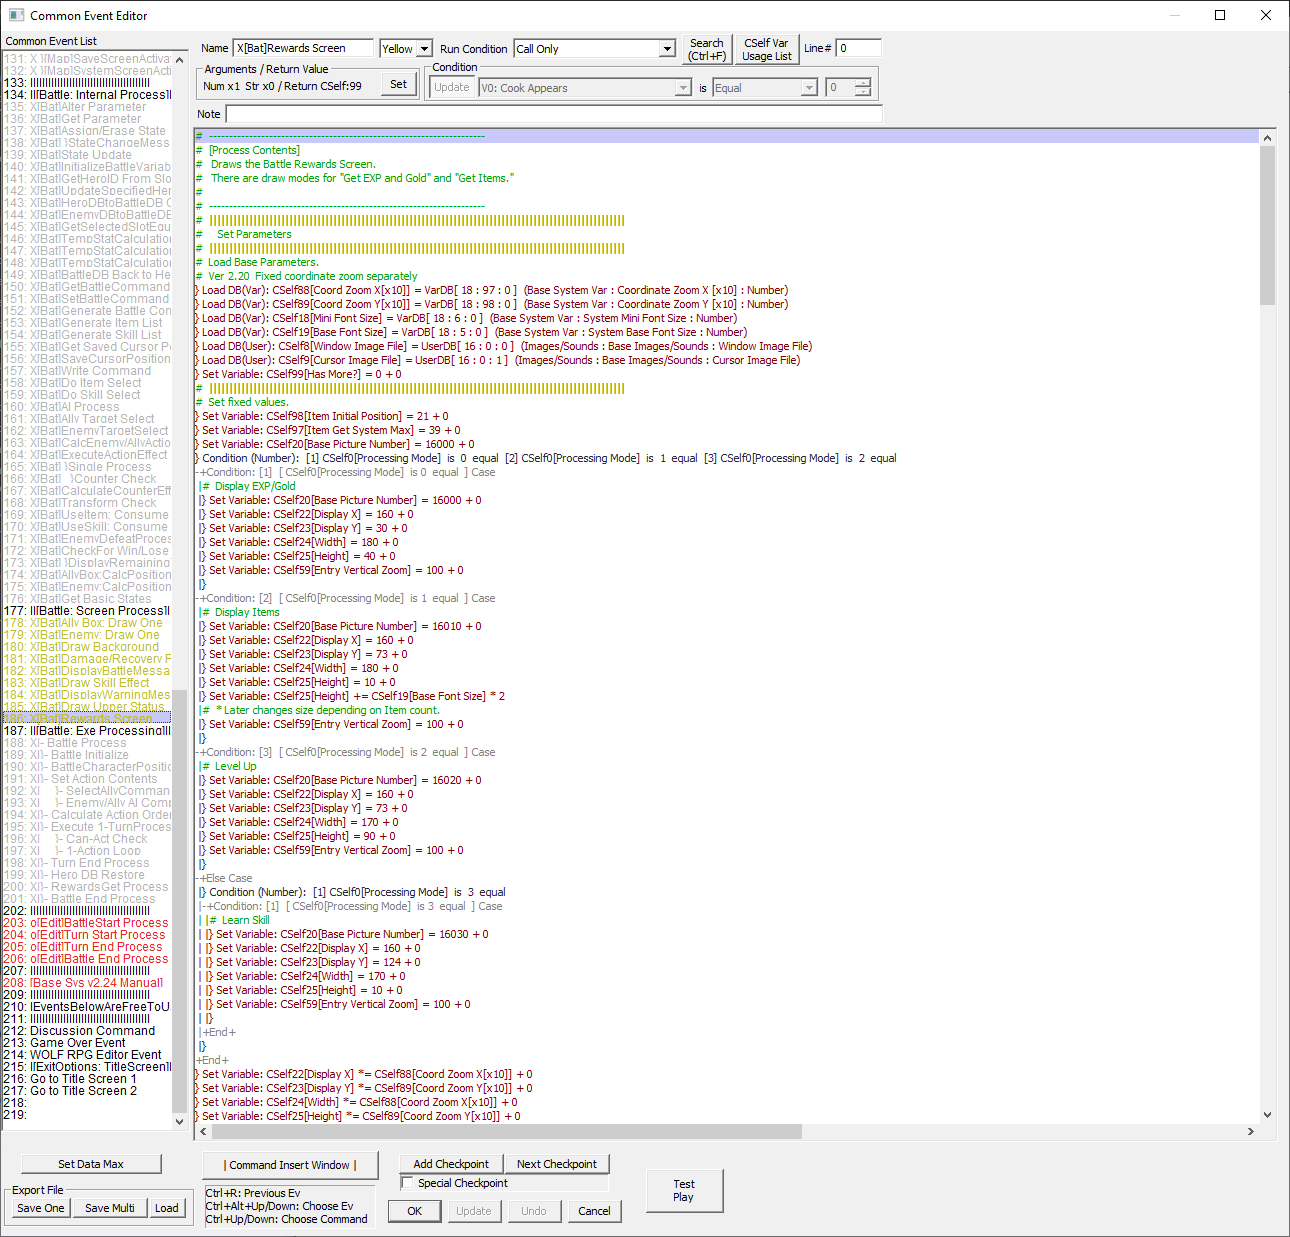Image resolution: width=1290 pixels, height=1237 pixels.
Task: Toggle the Special Checkpoint checkbox
Action: pyautogui.click(x=407, y=1183)
